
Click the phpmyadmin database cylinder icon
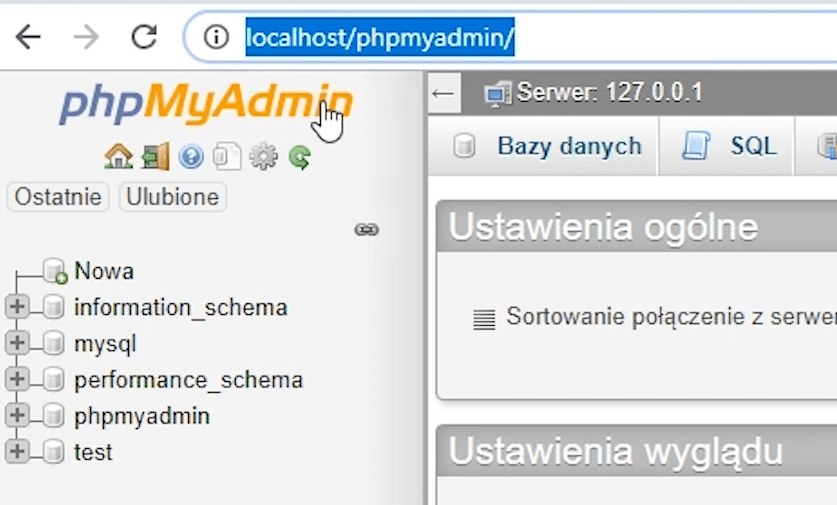click(x=53, y=416)
